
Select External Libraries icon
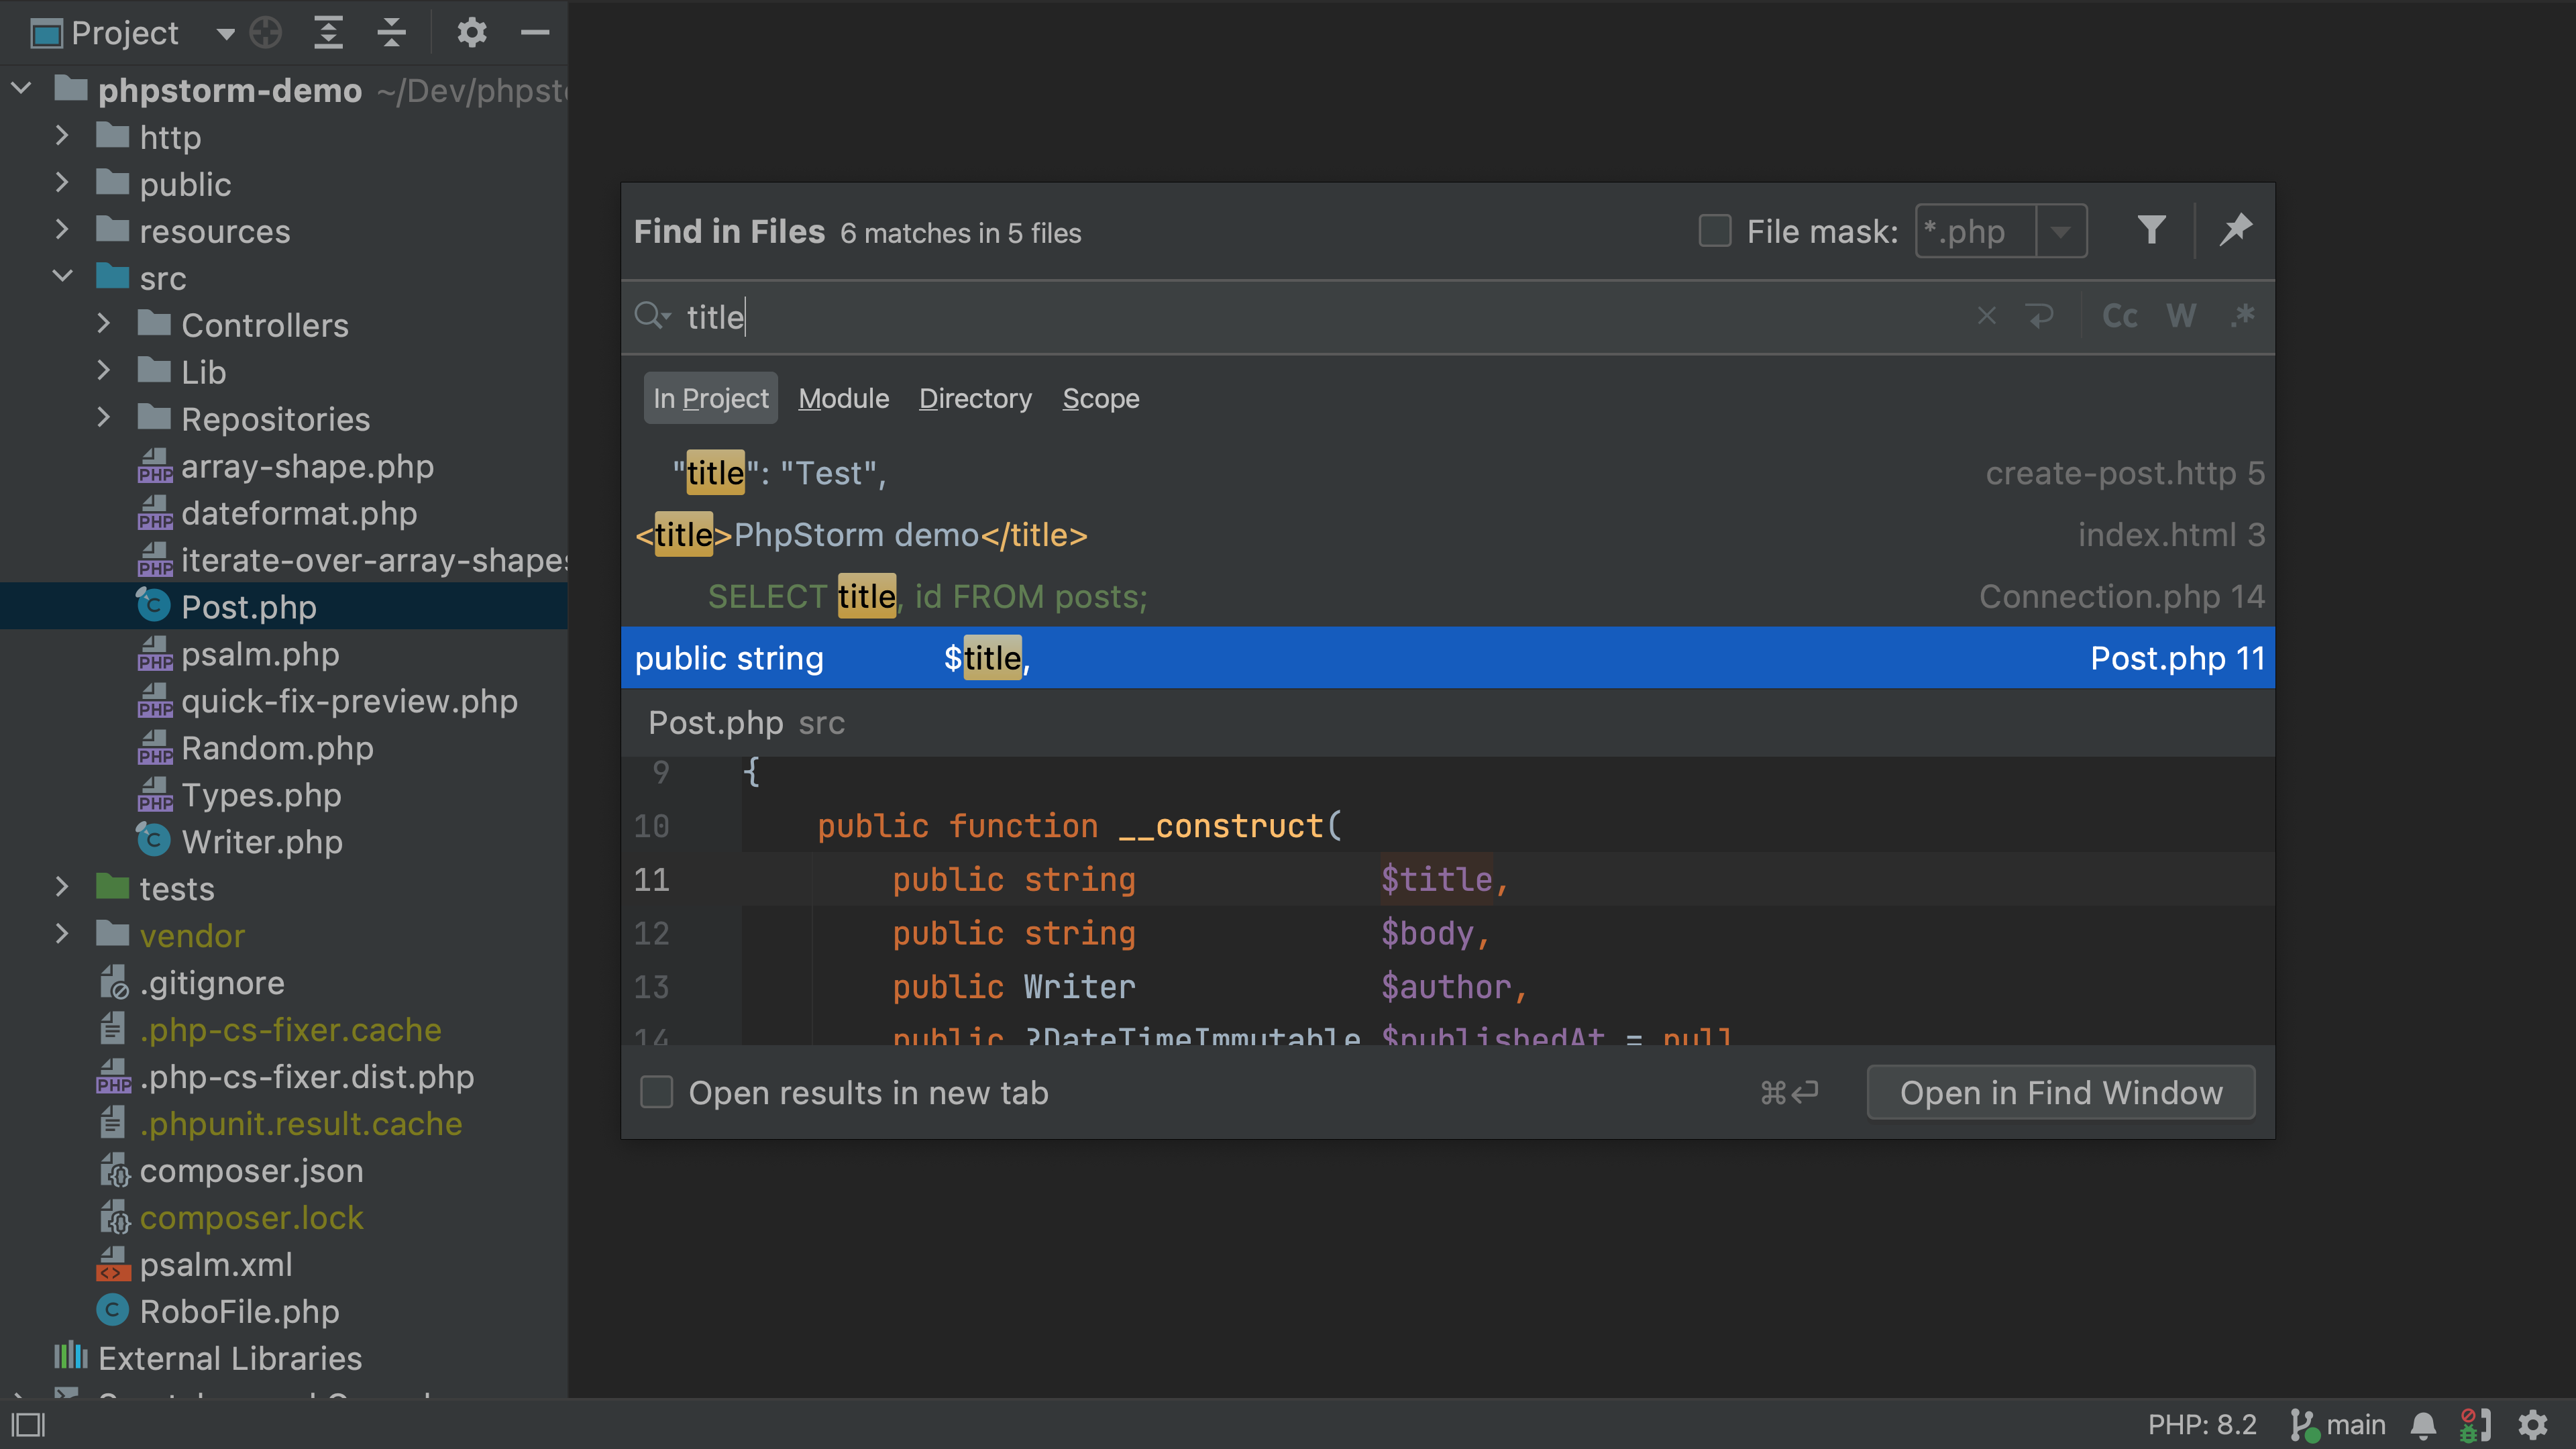click(x=71, y=1357)
